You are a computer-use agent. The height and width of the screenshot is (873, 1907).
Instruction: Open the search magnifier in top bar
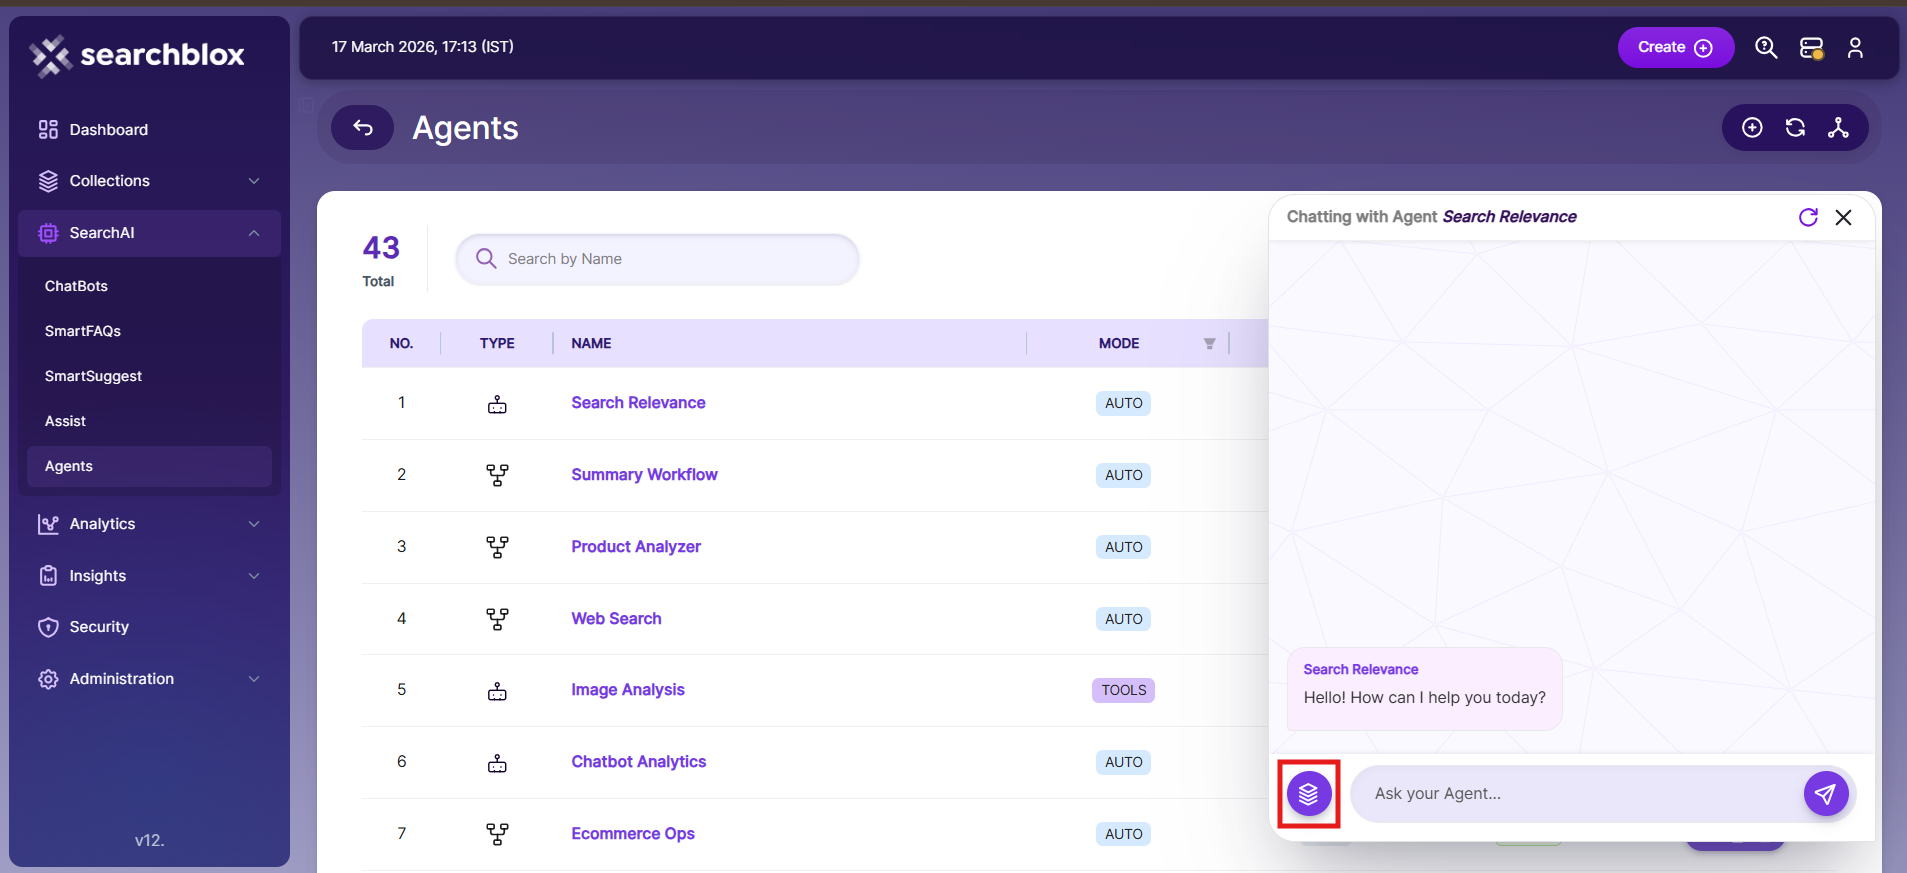tap(1766, 47)
